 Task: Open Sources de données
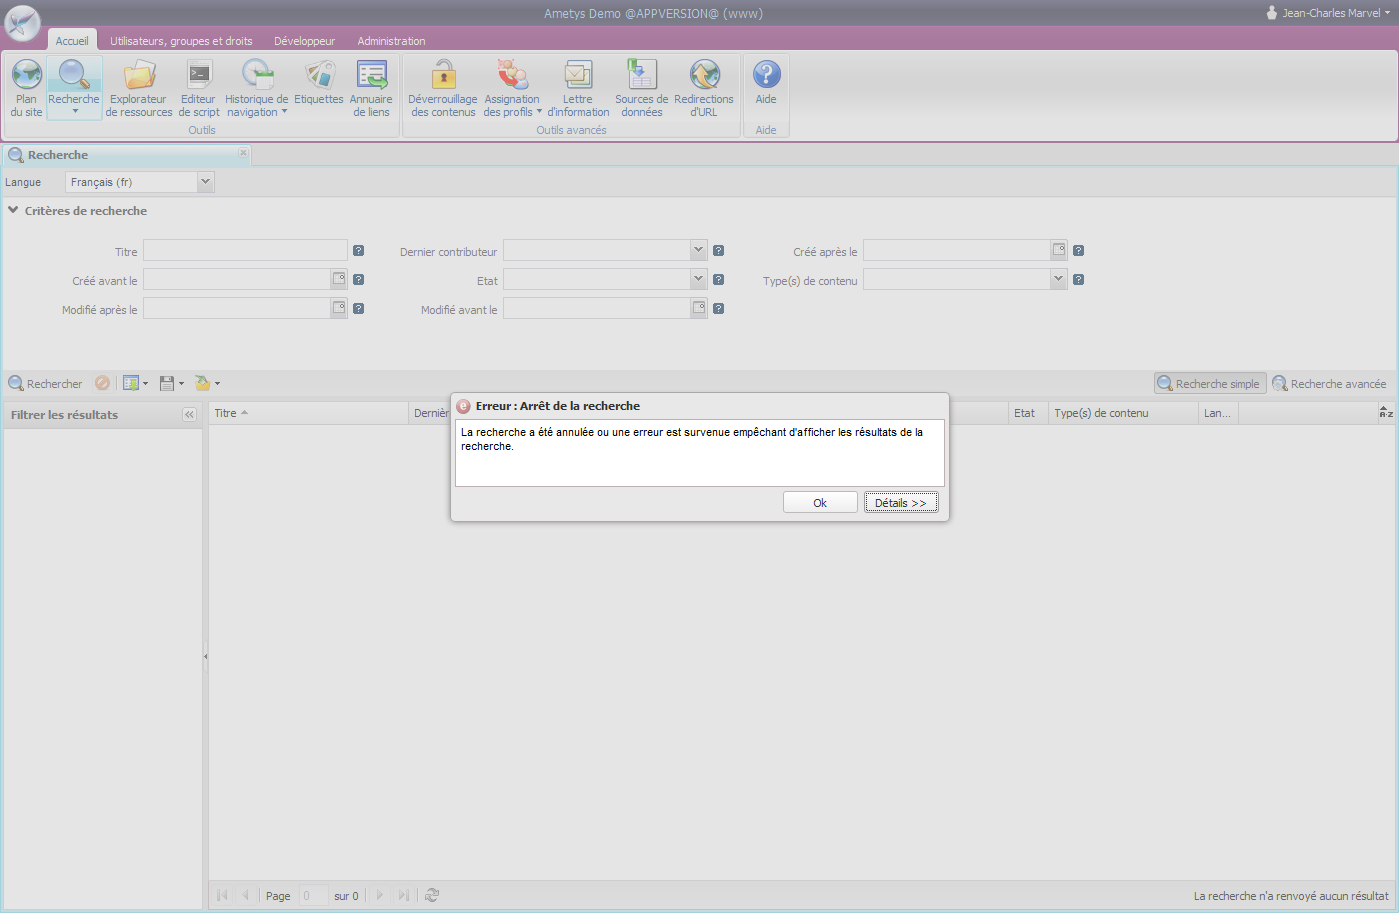[x=641, y=88]
